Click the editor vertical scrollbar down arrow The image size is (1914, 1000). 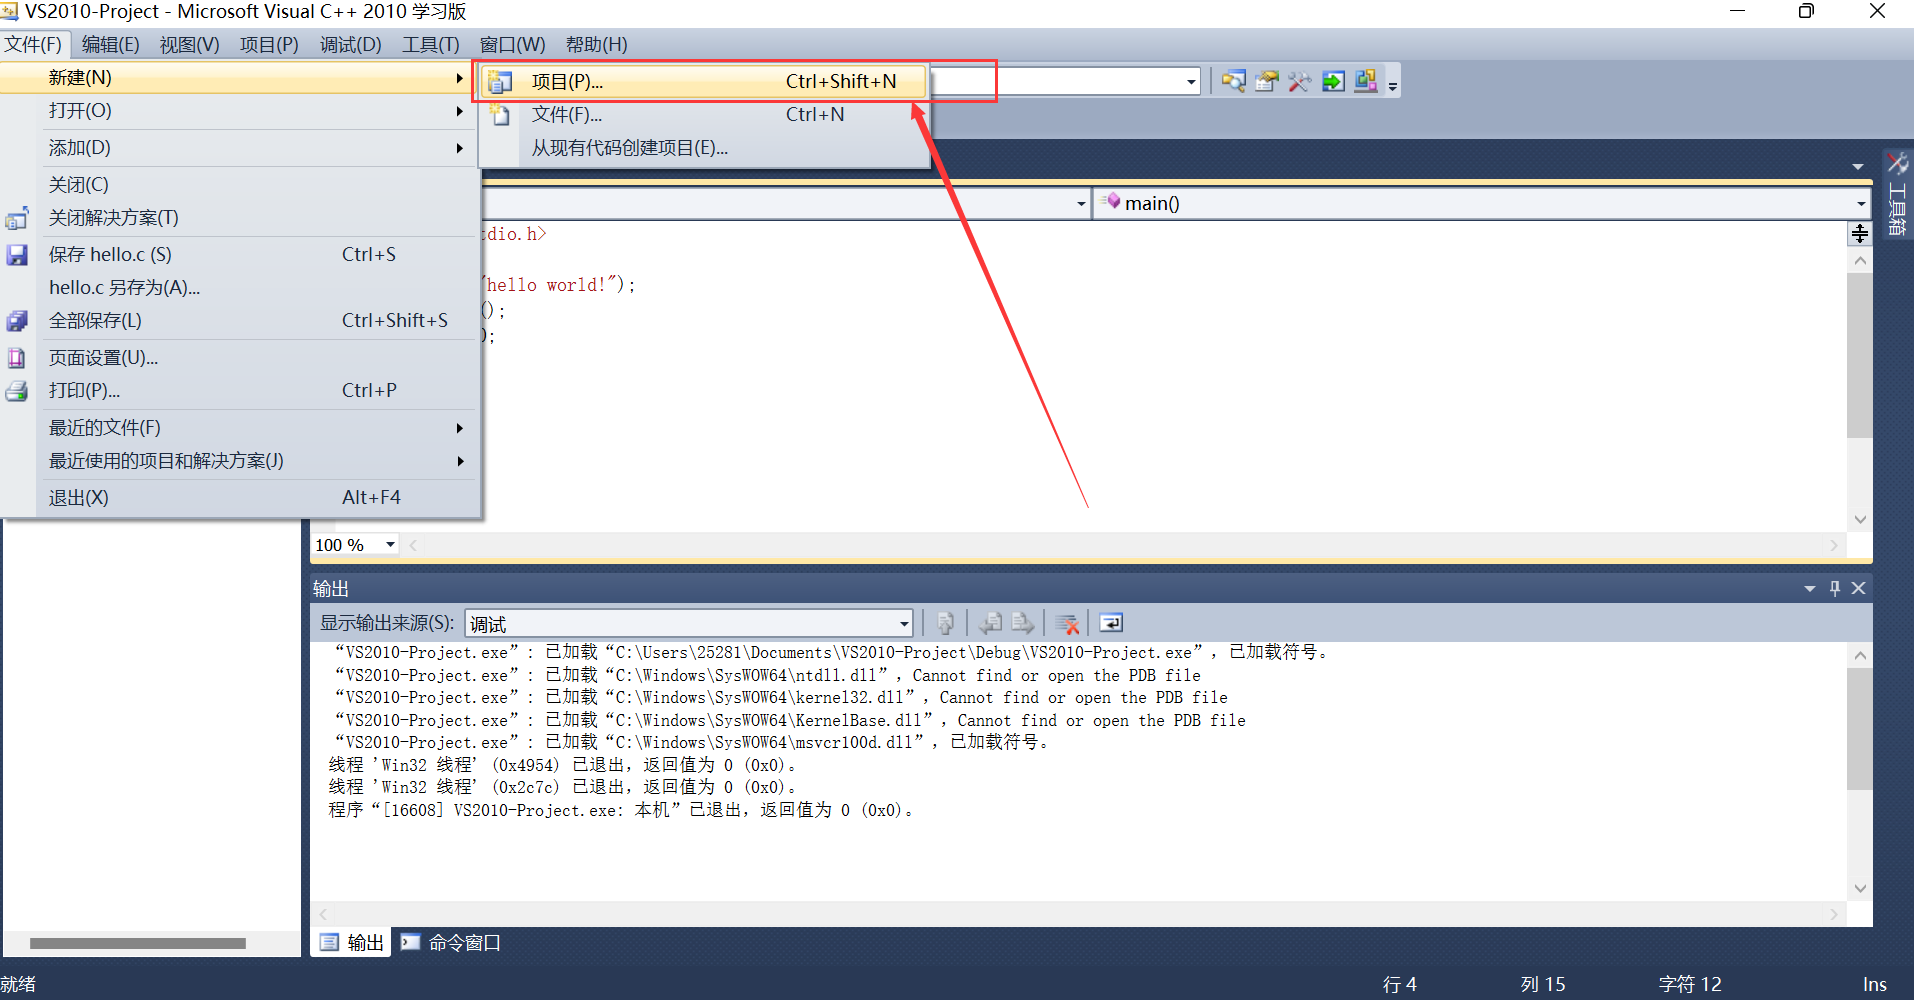[x=1860, y=520]
